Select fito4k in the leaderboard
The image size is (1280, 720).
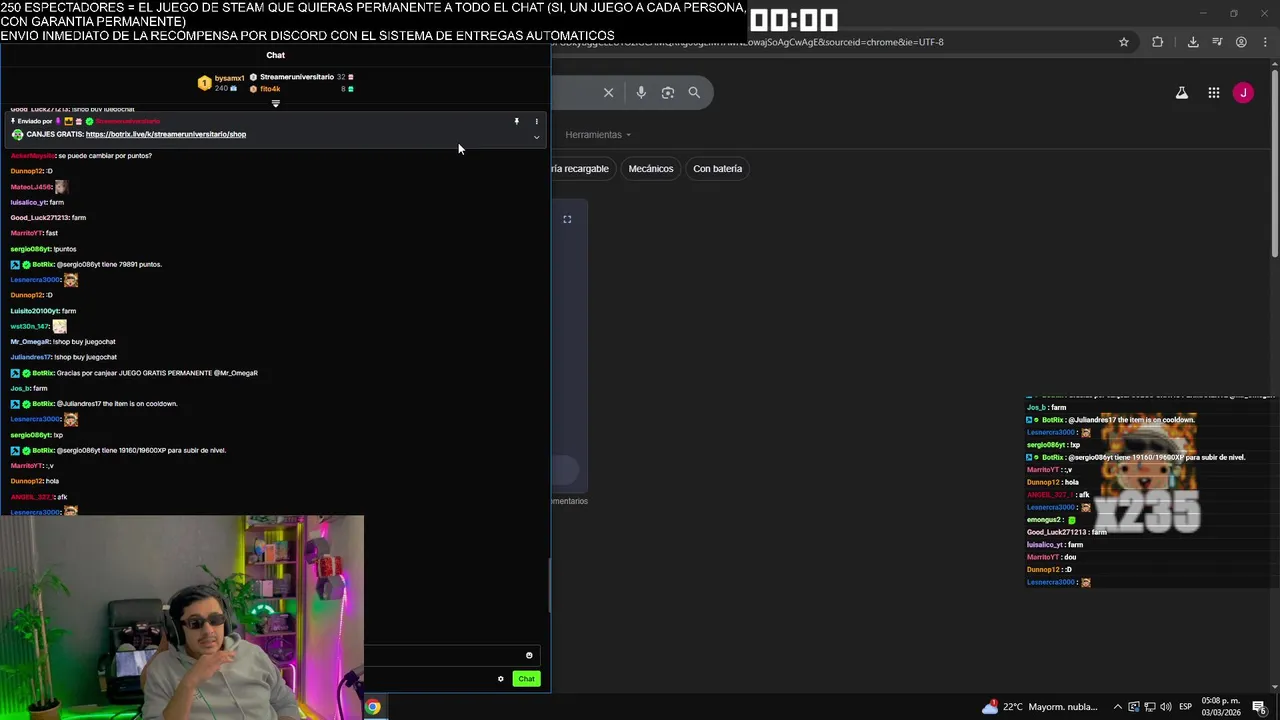(x=270, y=89)
